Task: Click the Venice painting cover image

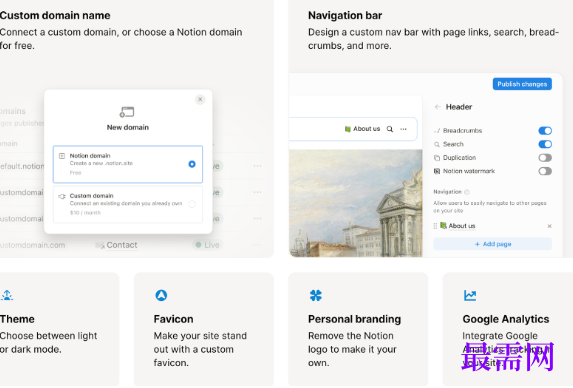Action: (356, 203)
